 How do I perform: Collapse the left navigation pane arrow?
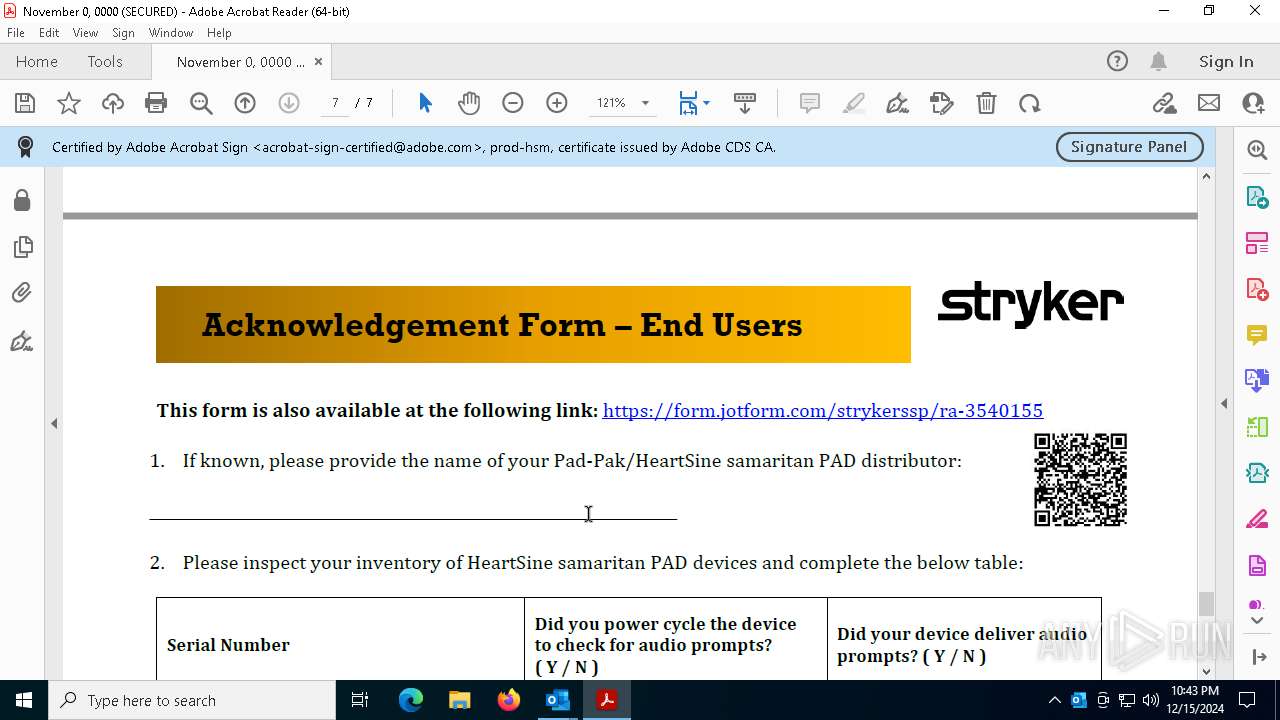point(54,423)
